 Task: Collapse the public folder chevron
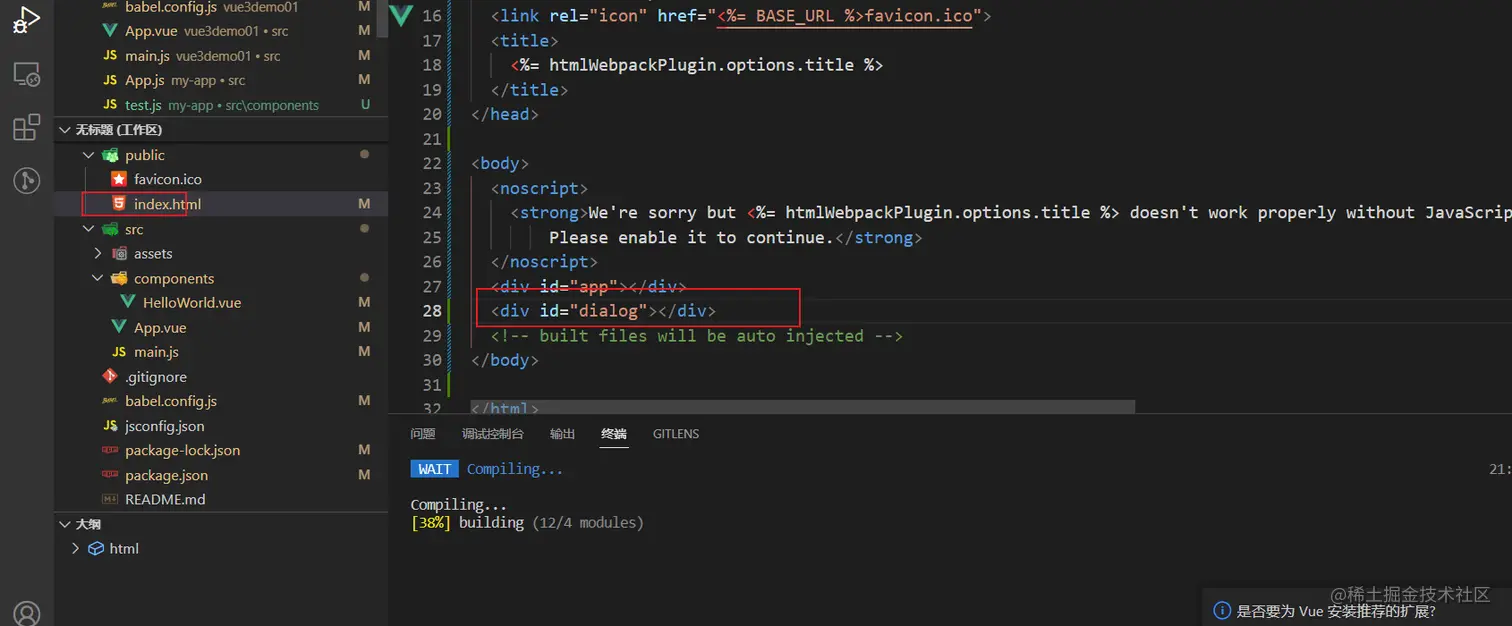click(x=89, y=155)
